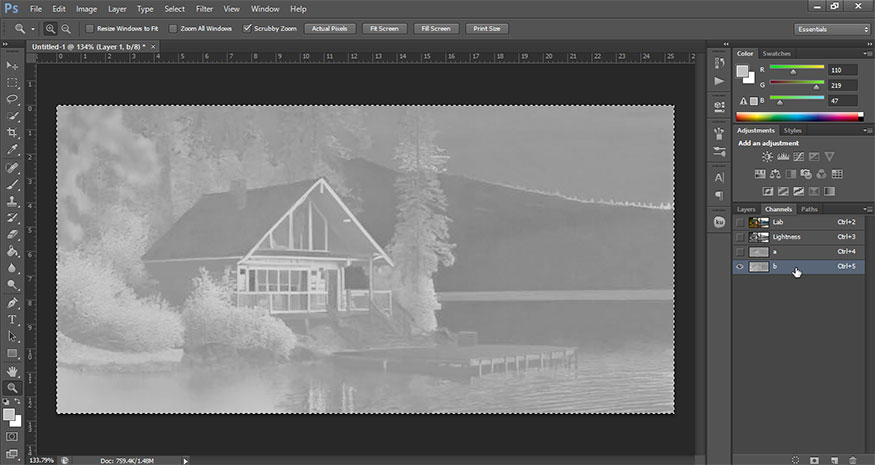Select the Move tool
The height and width of the screenshot is (465, 875).
point(13,65)
